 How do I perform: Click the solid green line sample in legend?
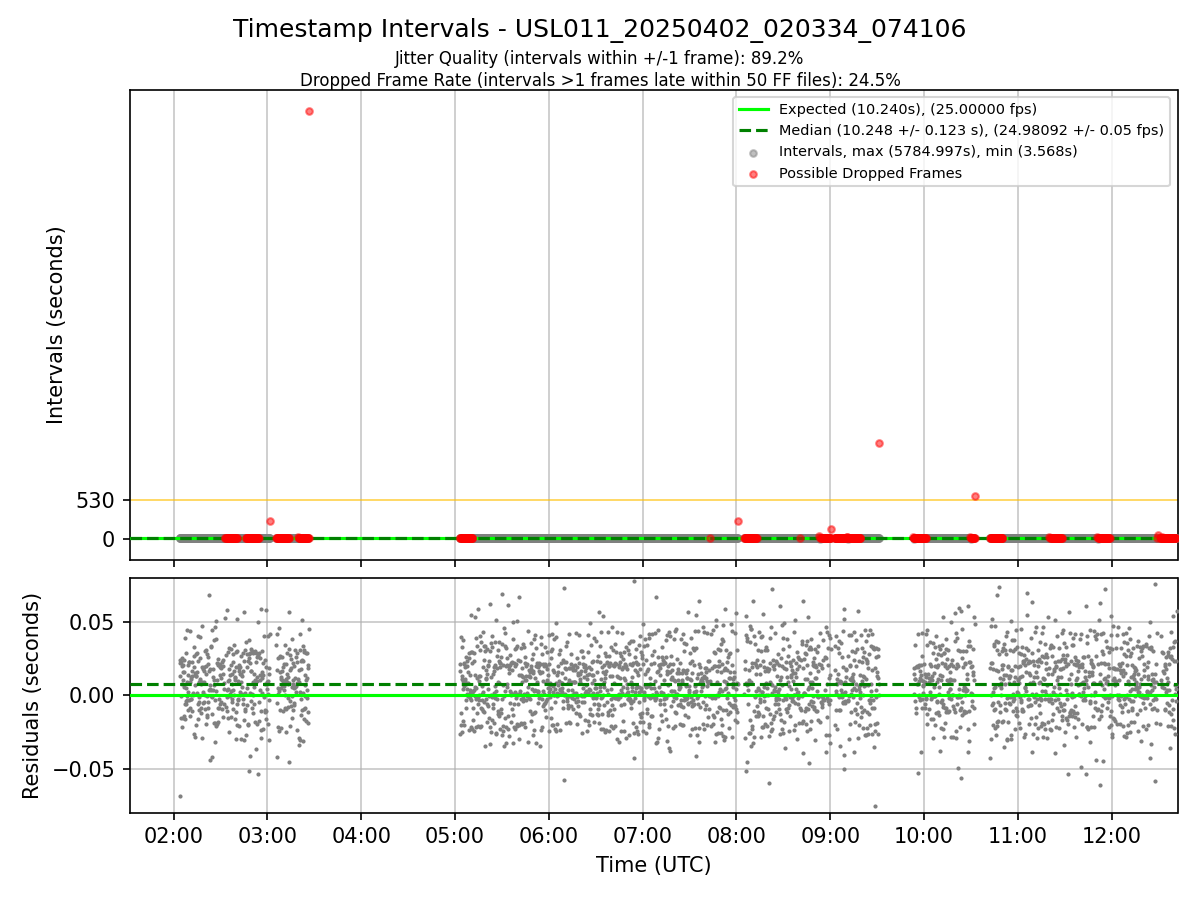tap(753, 110)
